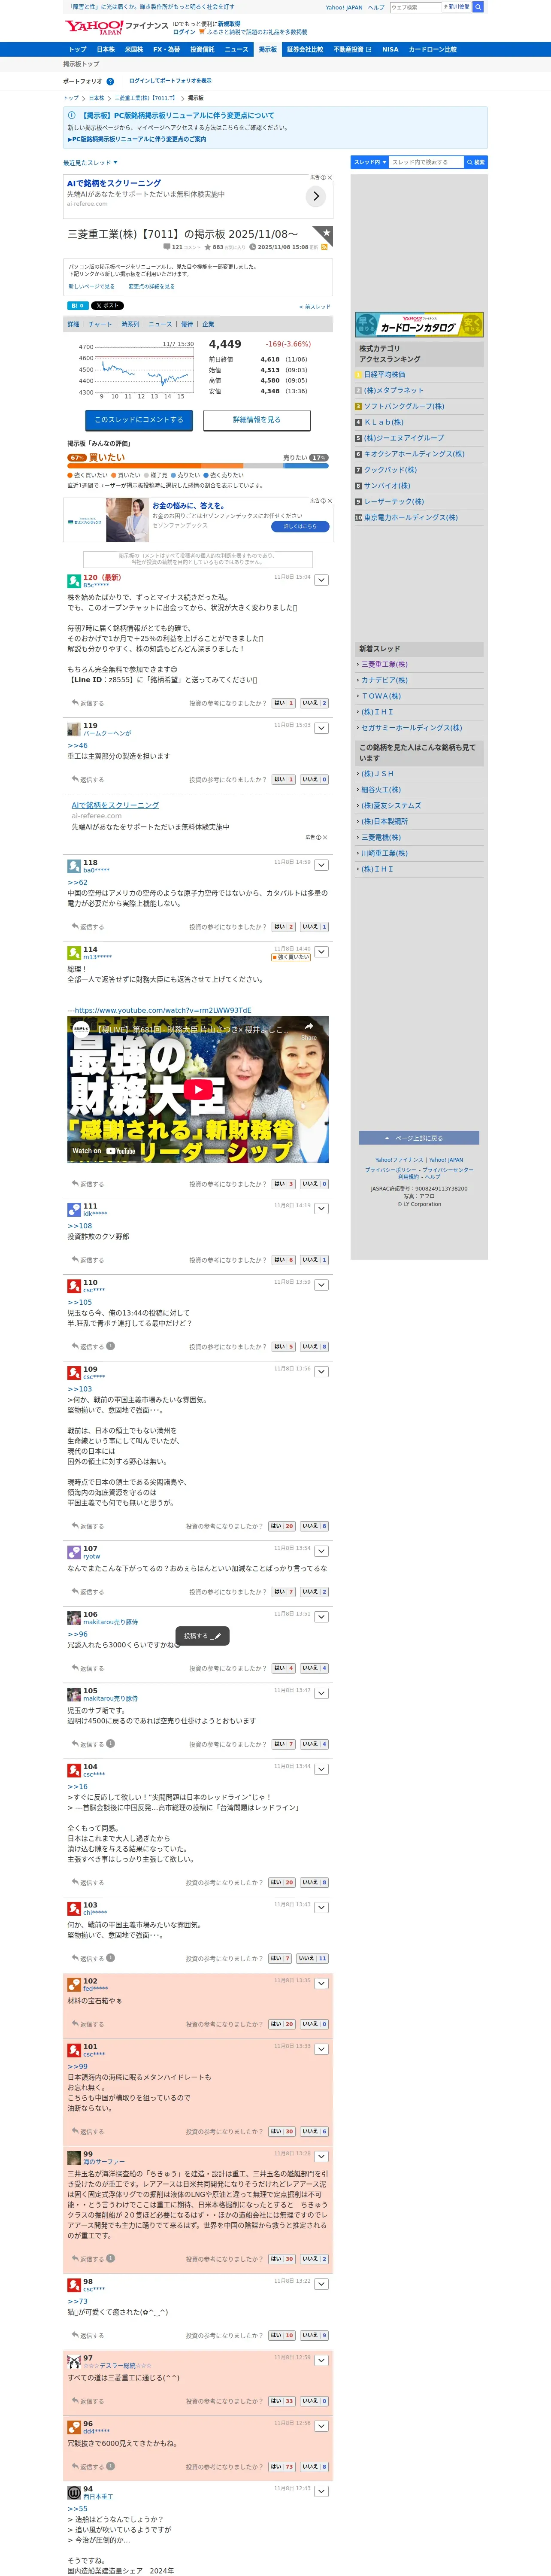Add thread to favorites with corner star
The image size is (551, 2576).
click(x=323, y=235)
